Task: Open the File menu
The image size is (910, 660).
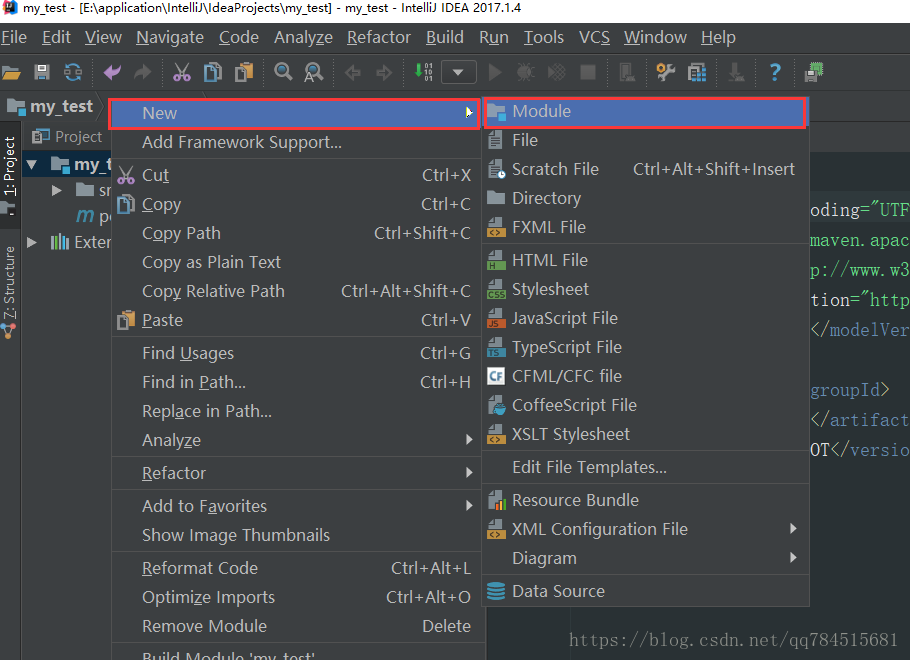Action: pyautogui.click(x=14, y=37)
